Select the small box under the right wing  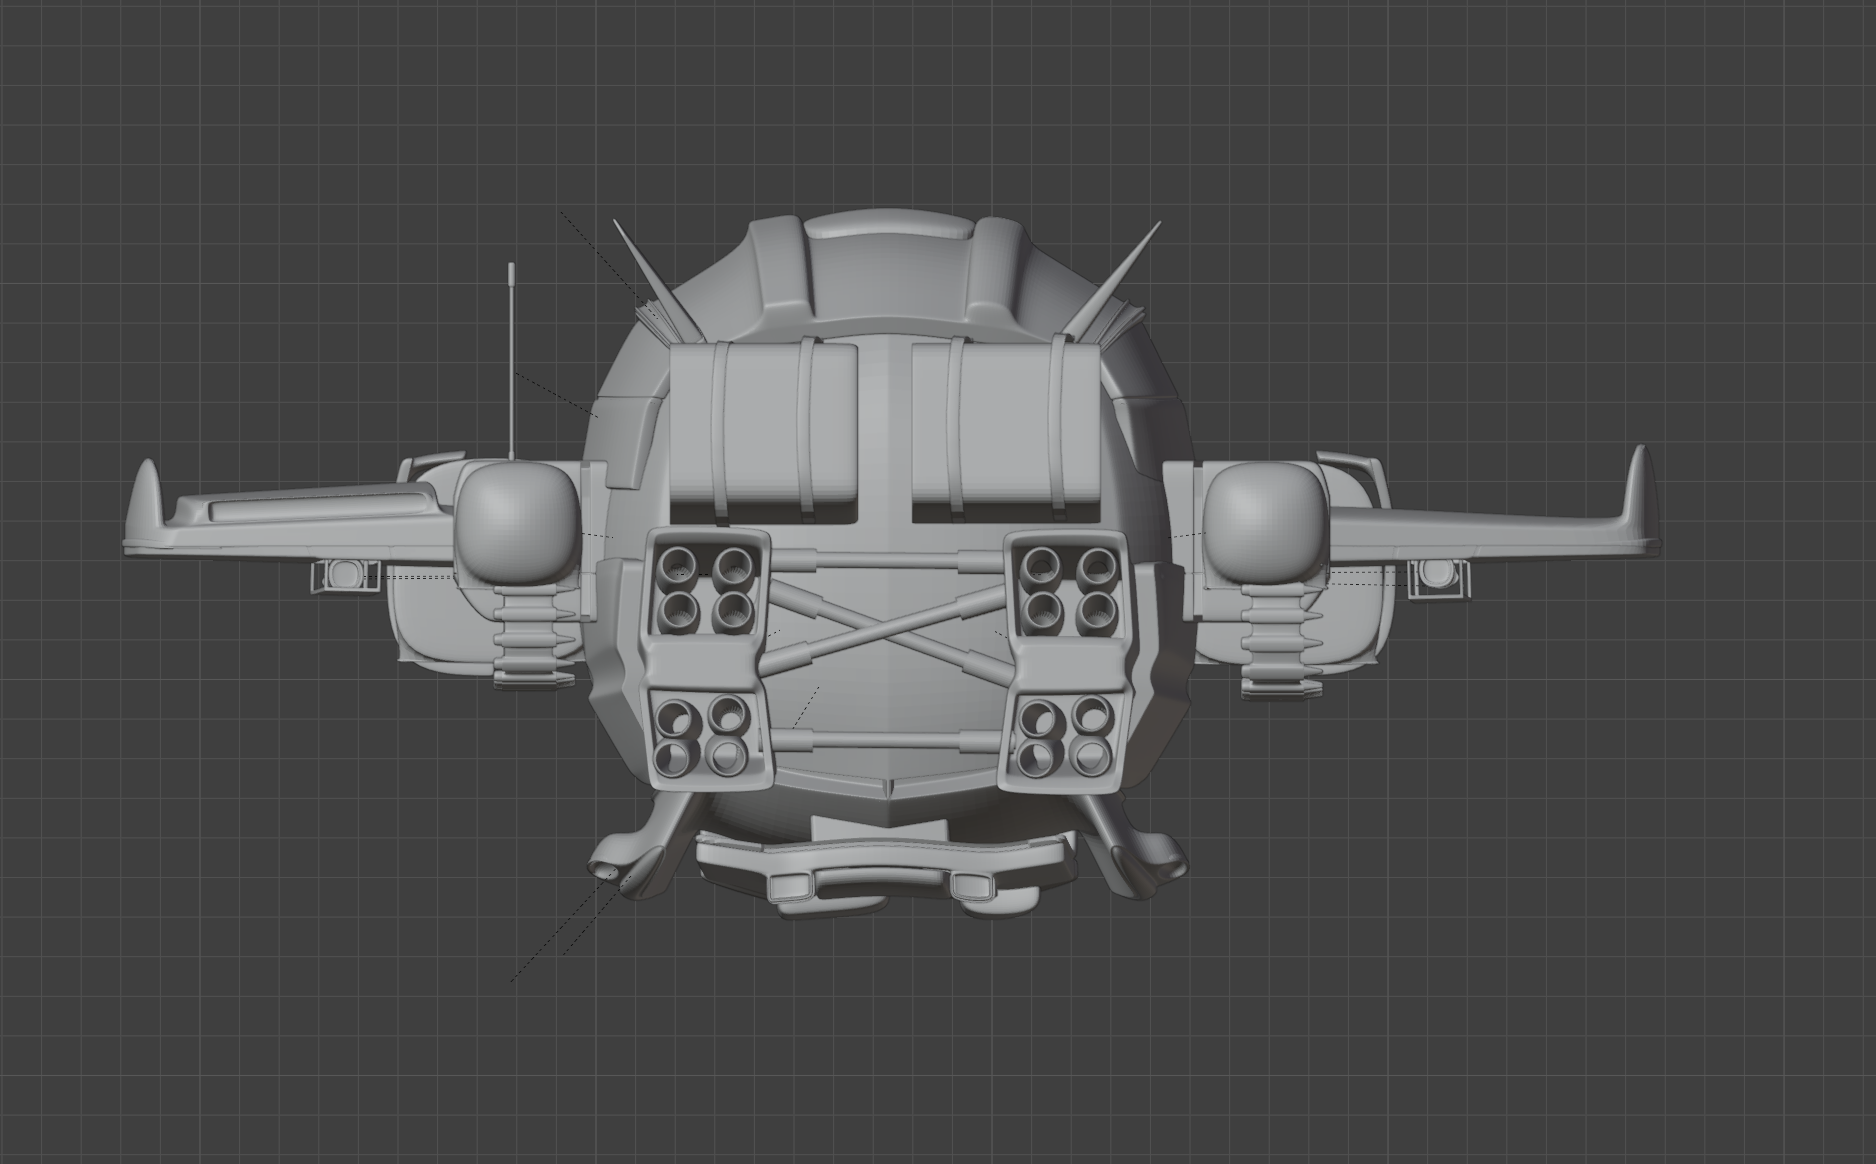coord(1440,577)
